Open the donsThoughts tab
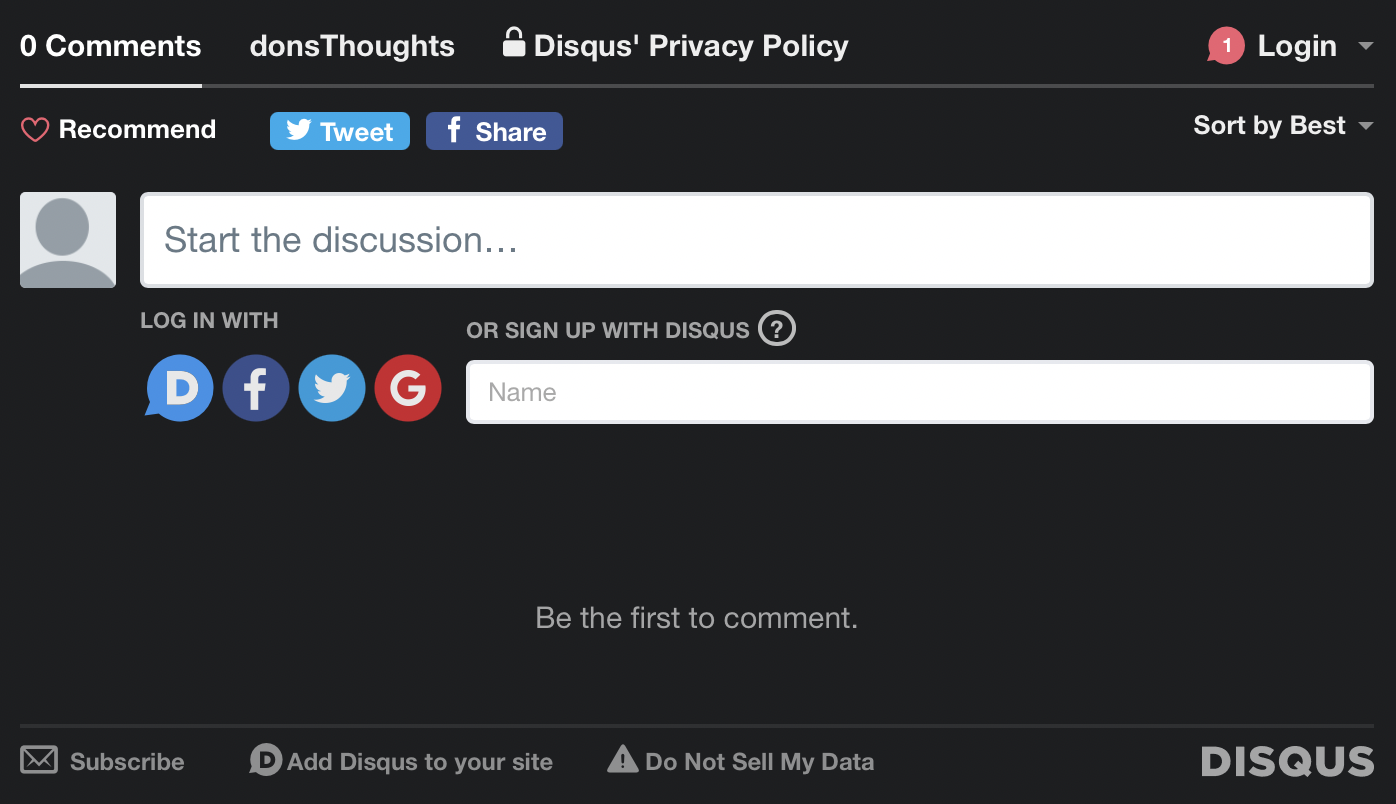 [352, 46]
